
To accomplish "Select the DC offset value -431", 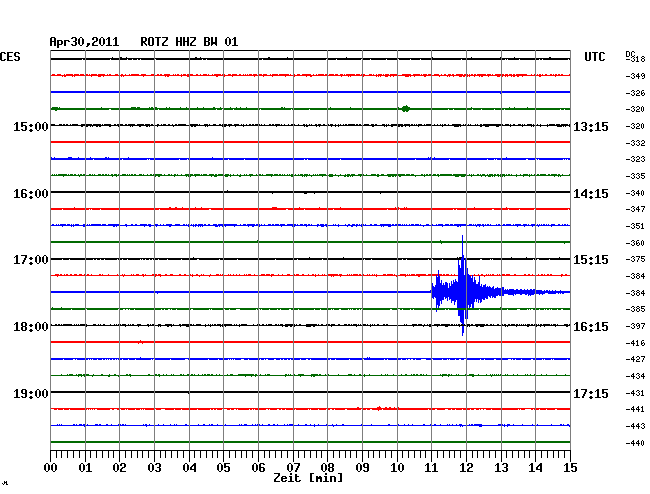I will pyautogui.click(x=635, y=393).
